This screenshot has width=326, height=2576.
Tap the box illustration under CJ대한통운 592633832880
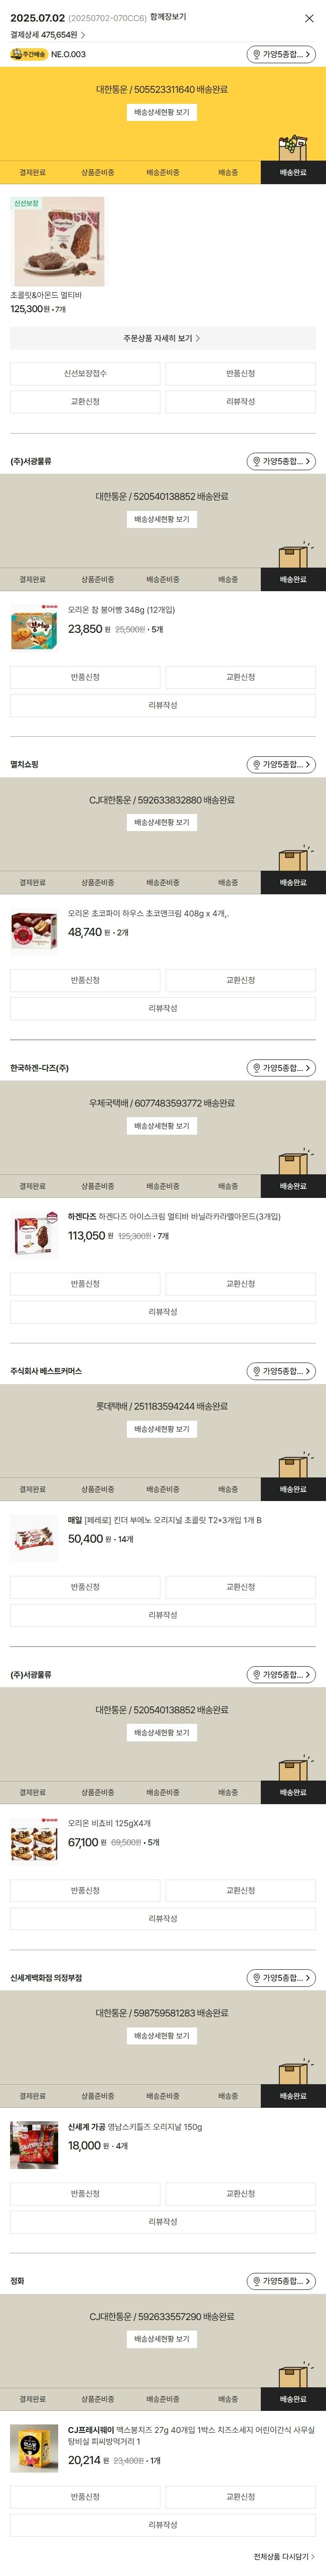tap(294, 857)
